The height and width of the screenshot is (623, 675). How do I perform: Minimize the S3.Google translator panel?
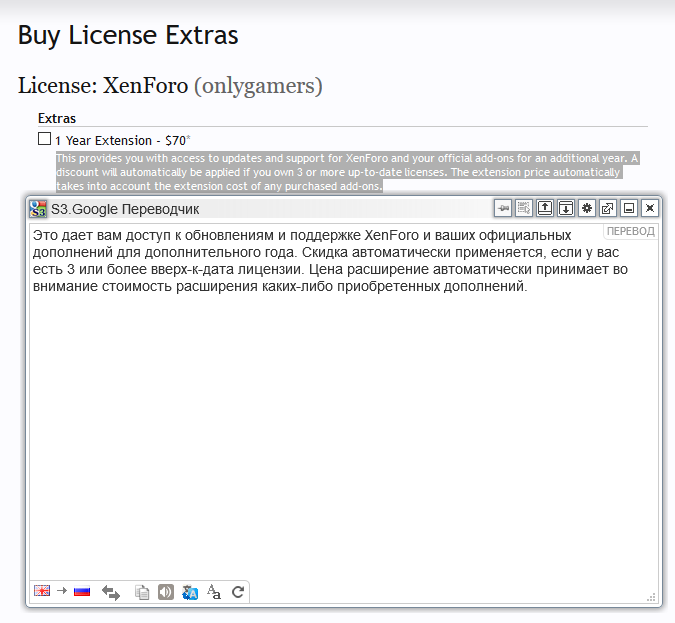pyautogui.click(x=629, y=208)
